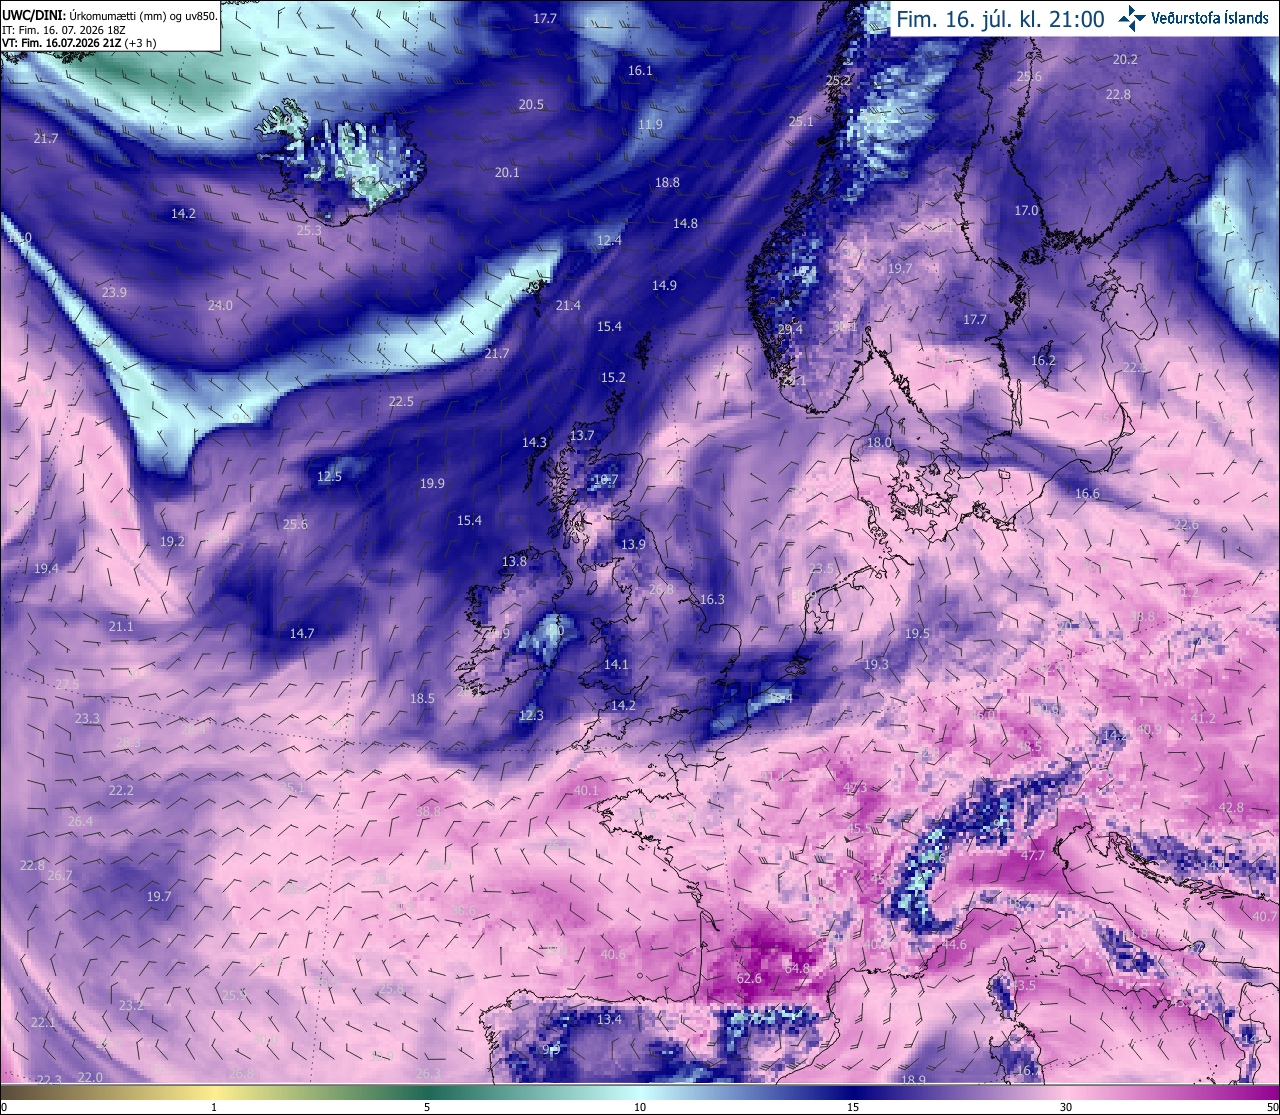Pick the 30 mark on color scale
Viewport: 1280px width, 1115px height.
[x=1066, y=1107]
